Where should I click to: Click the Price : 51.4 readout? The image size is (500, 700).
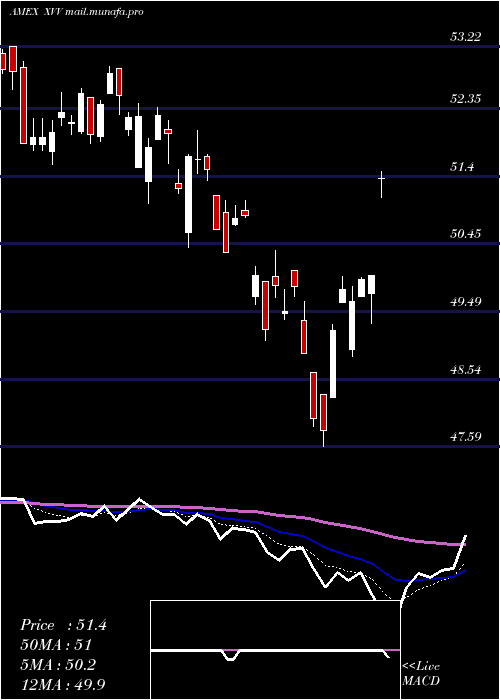tap(63, 625)
